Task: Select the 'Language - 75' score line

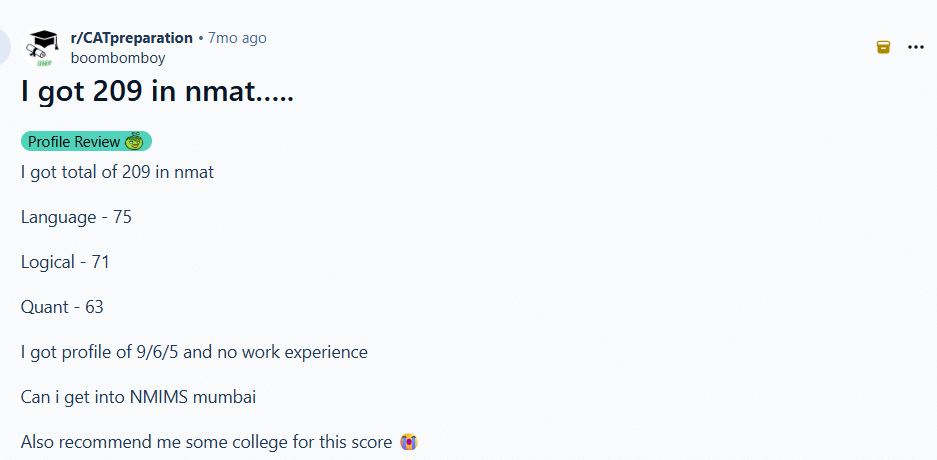Action: (76, 217)
